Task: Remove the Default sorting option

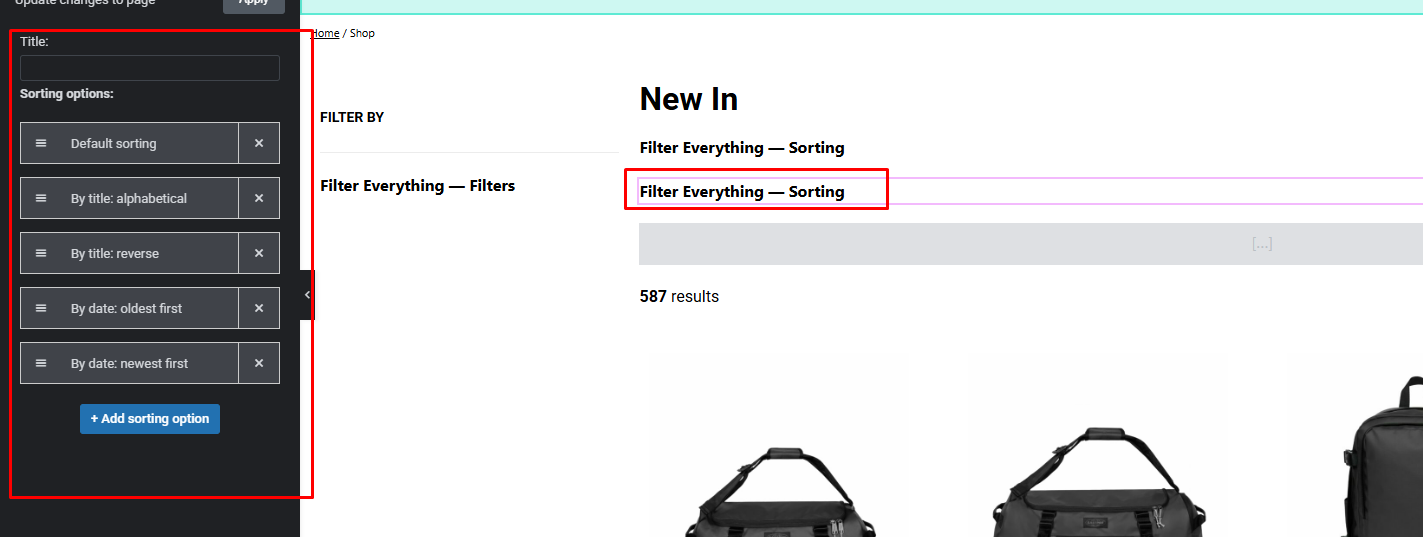Action: point(259,143)
